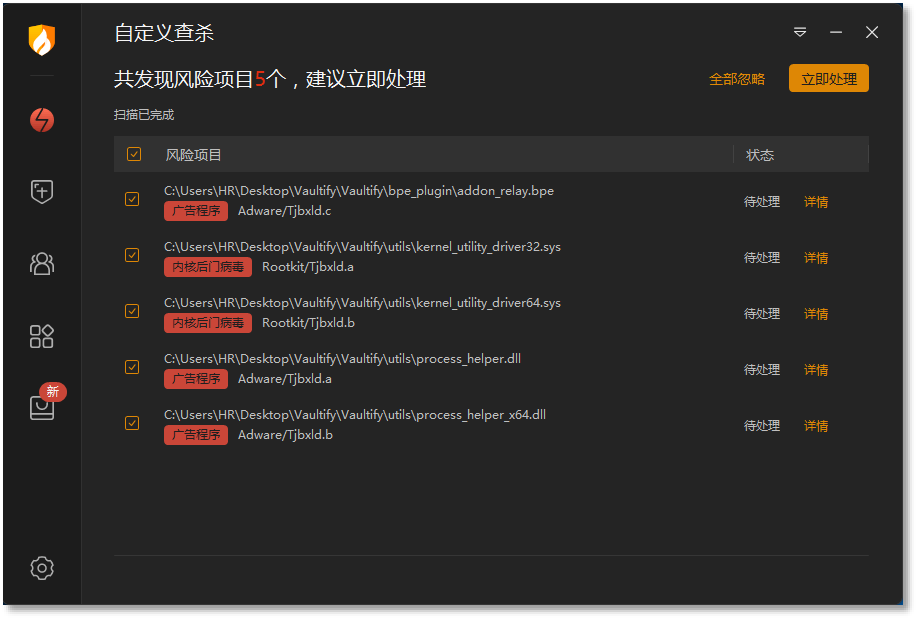This screenshot has width=917, height=619.
Task: Open the sidebar icon with the red 新 badge
Action: pyautogui.click(x=44, y=403)
